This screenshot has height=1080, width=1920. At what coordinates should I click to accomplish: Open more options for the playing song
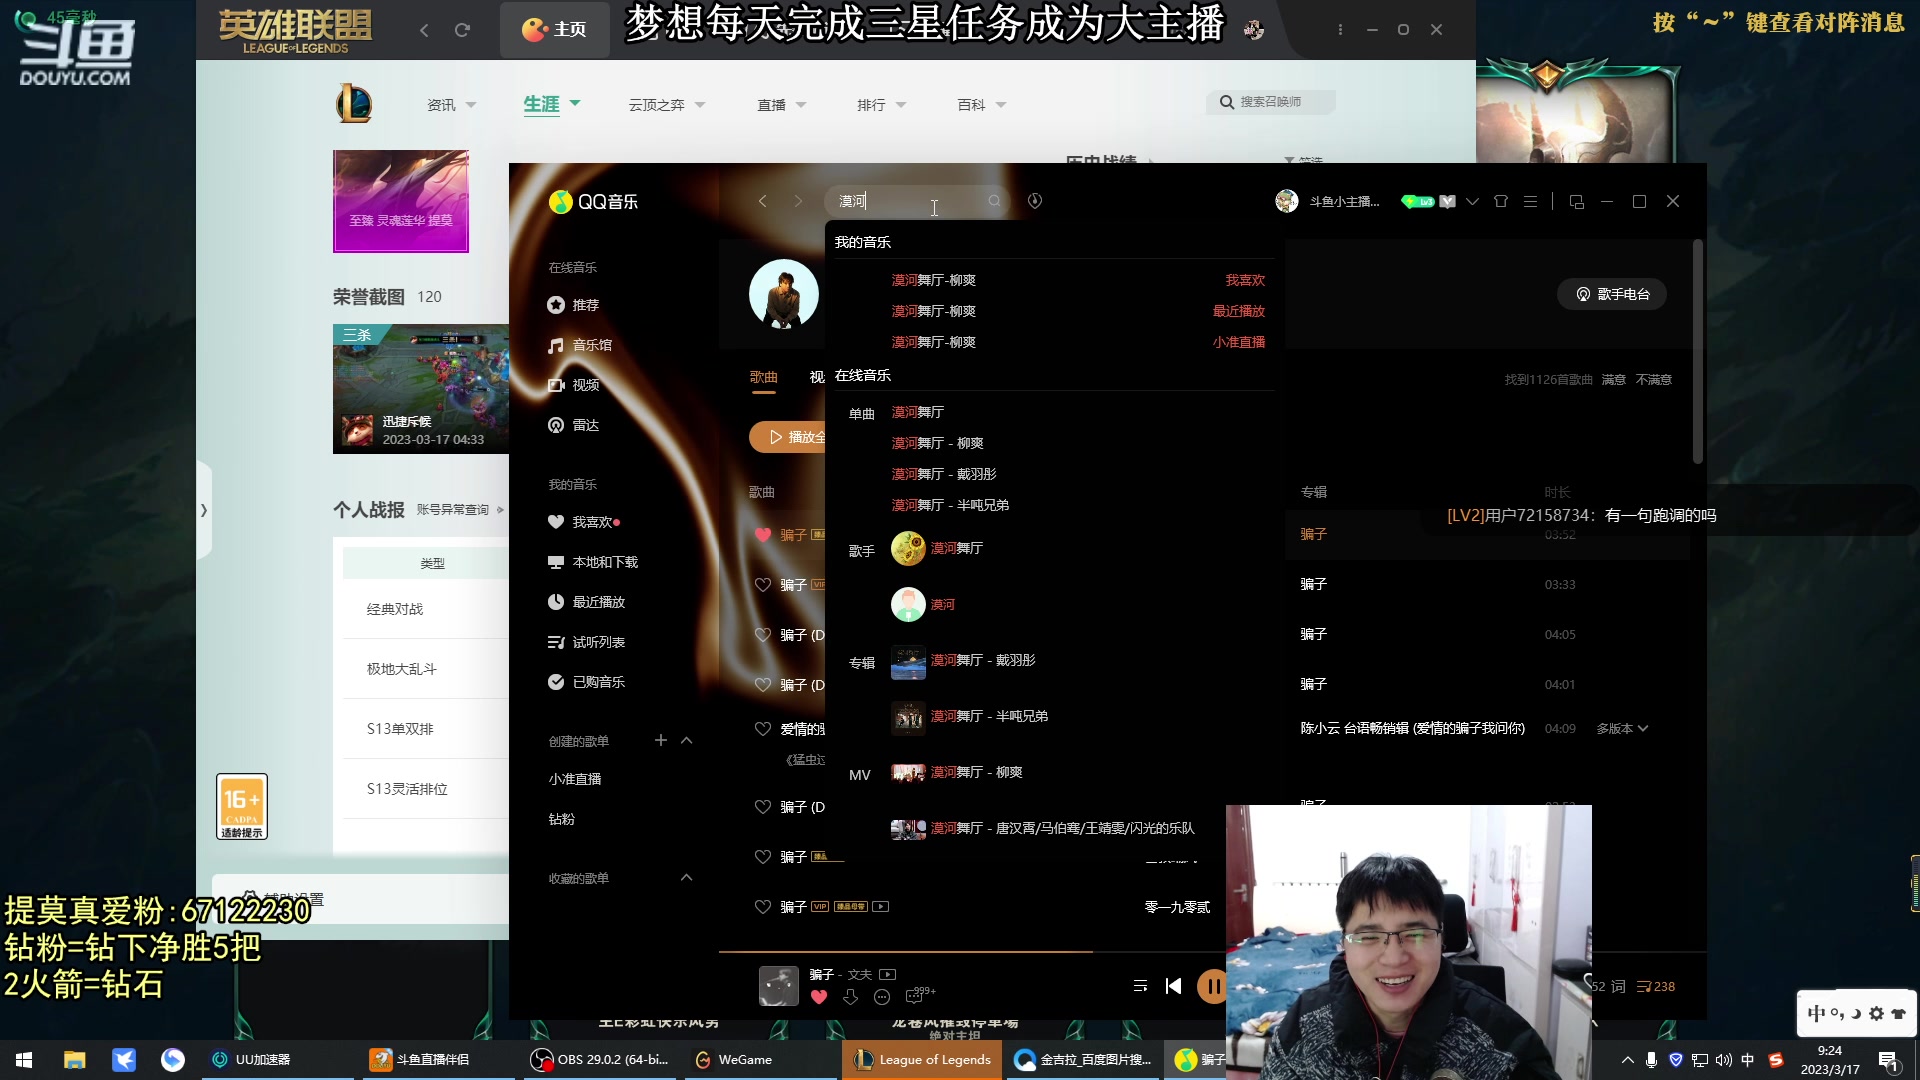coord(882,996)
